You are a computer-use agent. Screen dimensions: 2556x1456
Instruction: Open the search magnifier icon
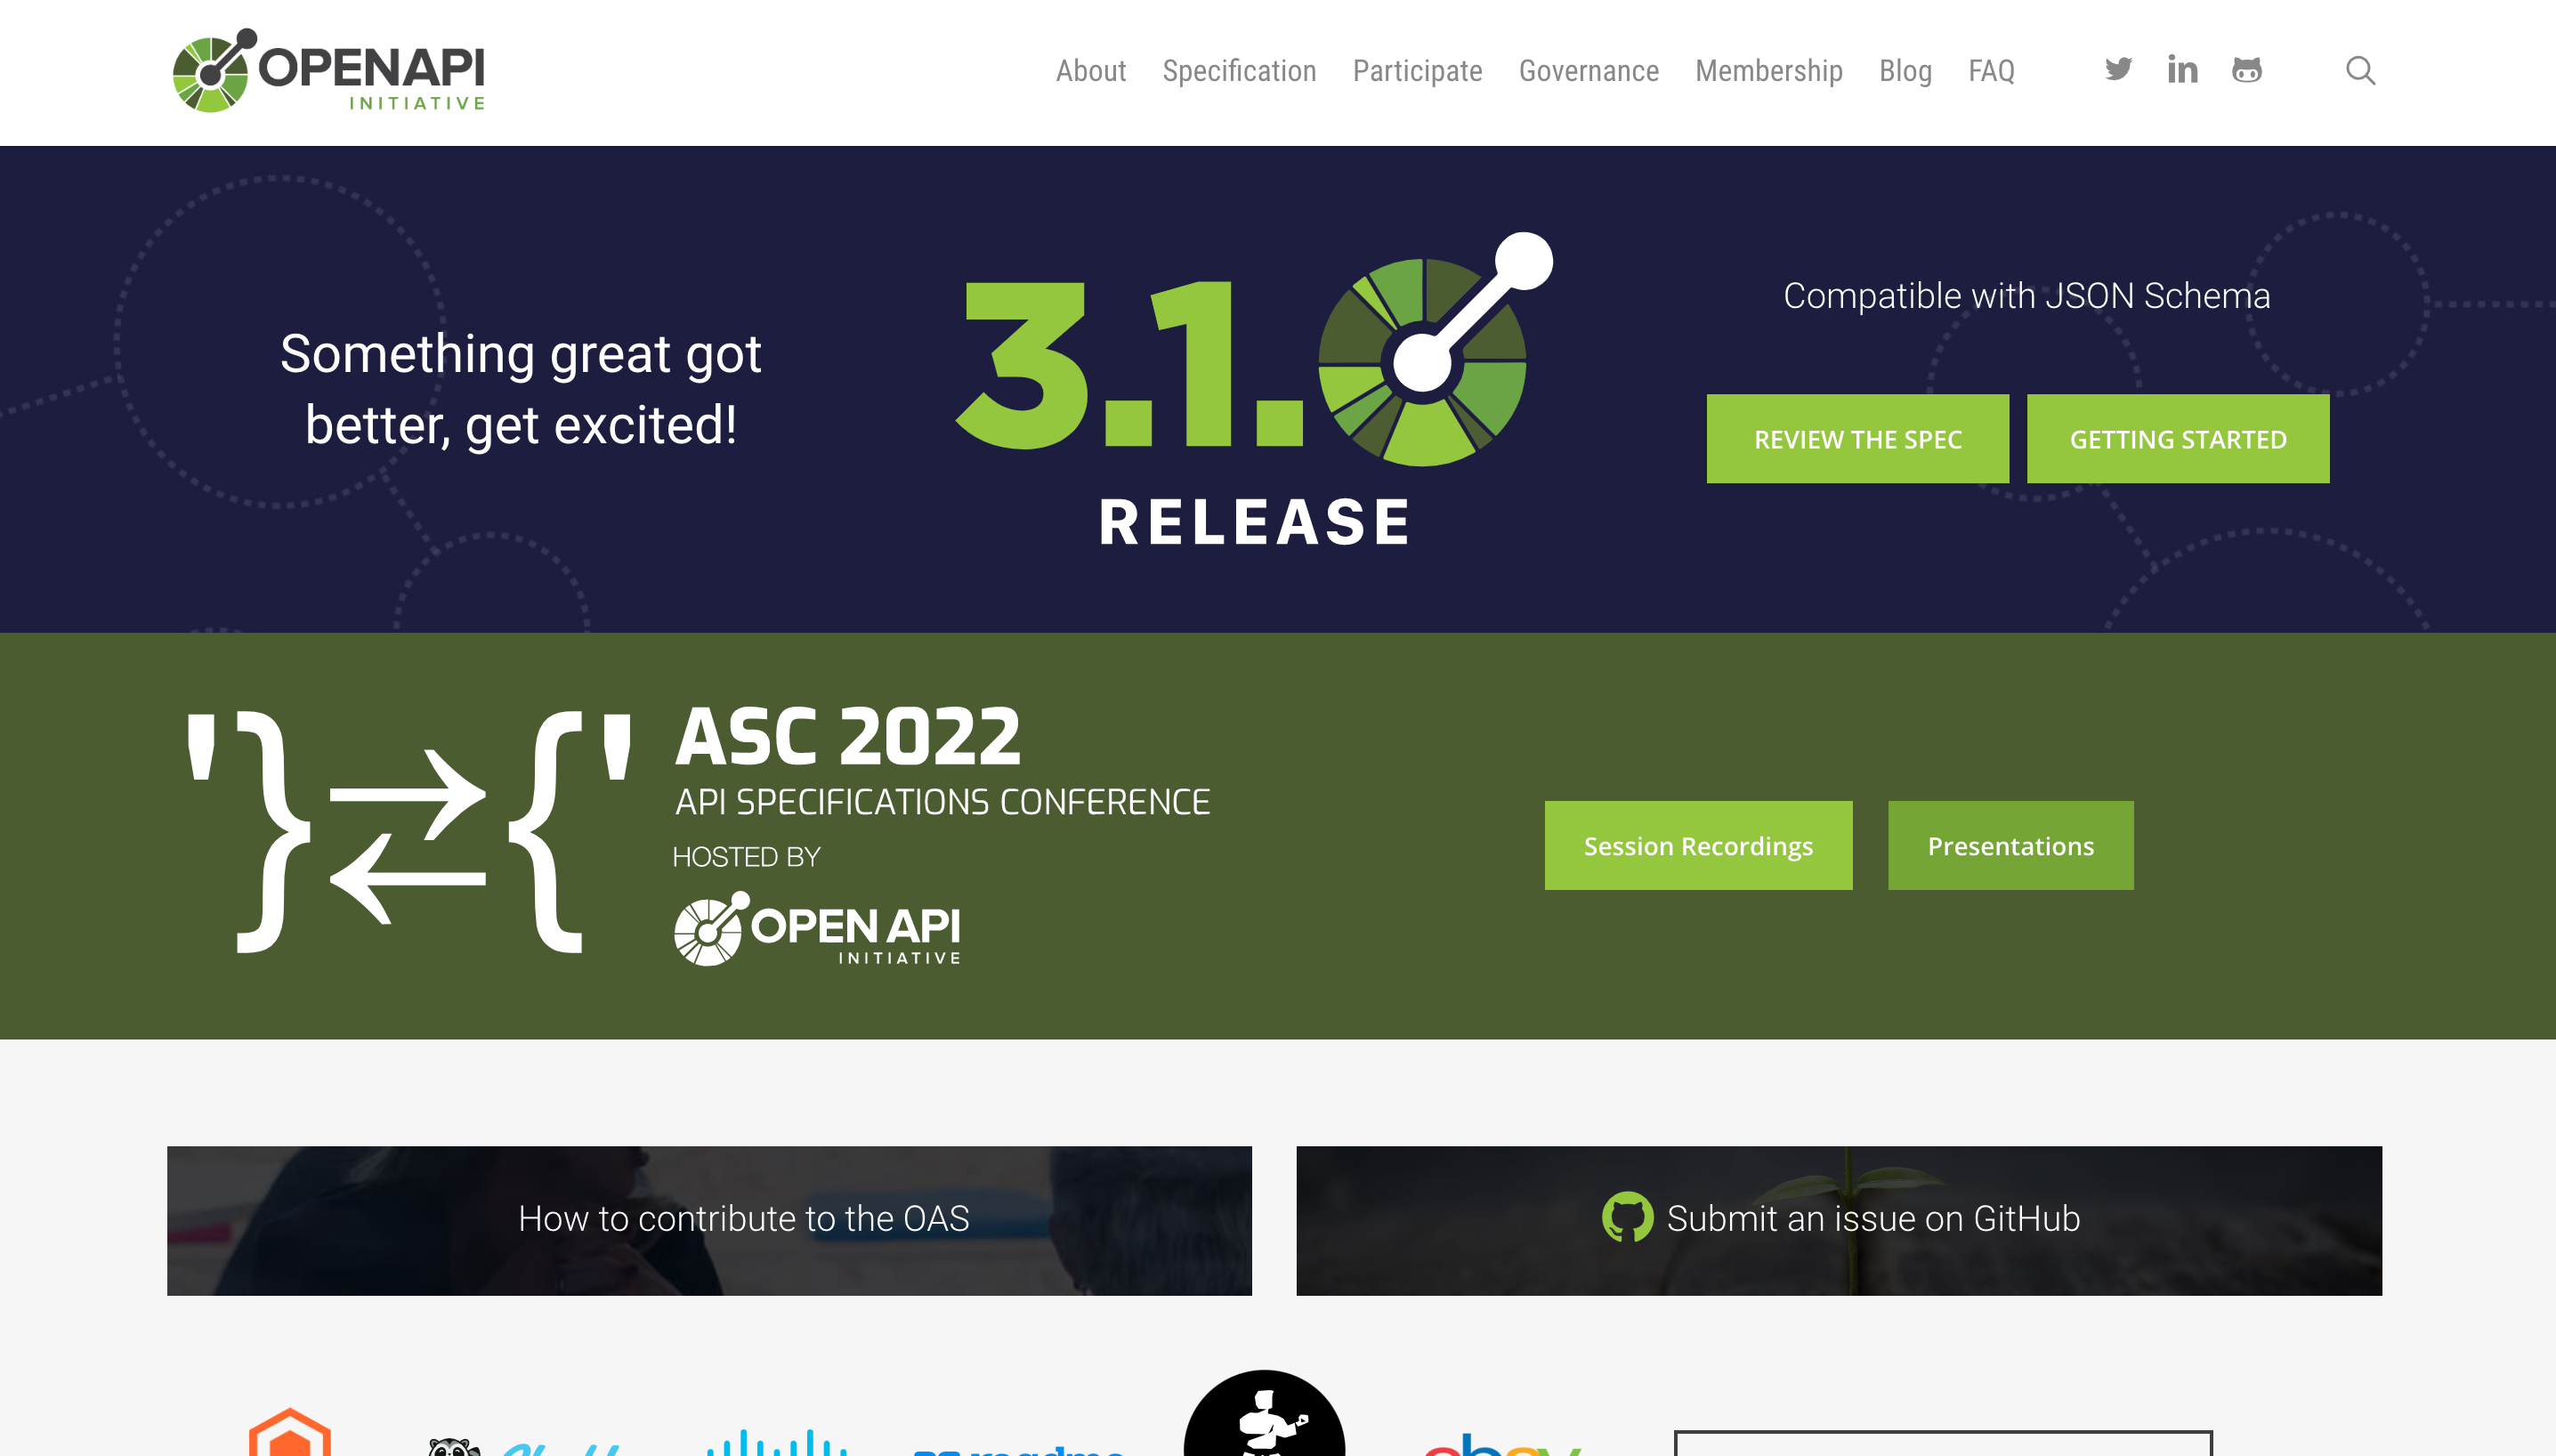pos(2360,70)
